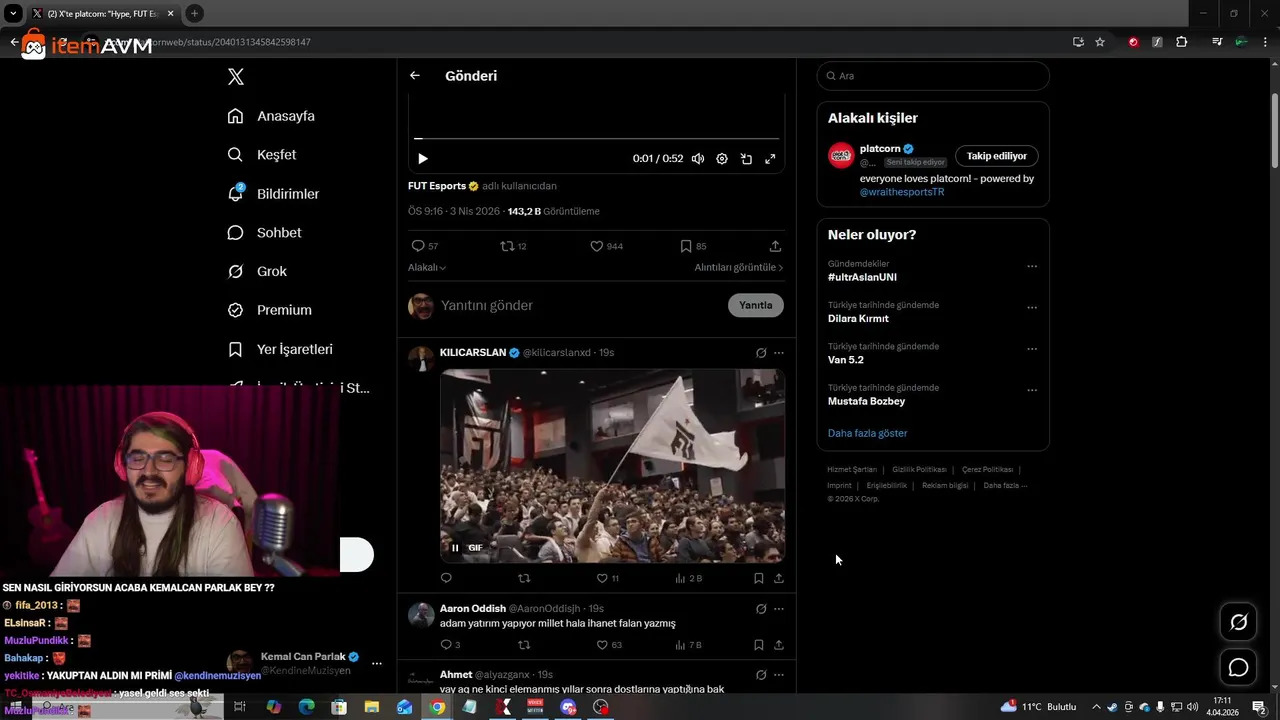
Task: Open more options for Van 5.2 trend
Action: click(1032, 349)
